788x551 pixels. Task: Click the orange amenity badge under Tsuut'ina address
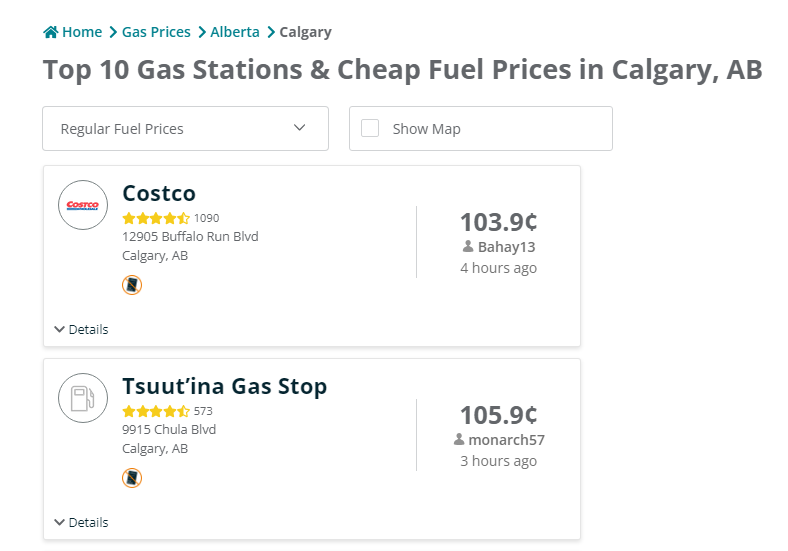(132, 478)
